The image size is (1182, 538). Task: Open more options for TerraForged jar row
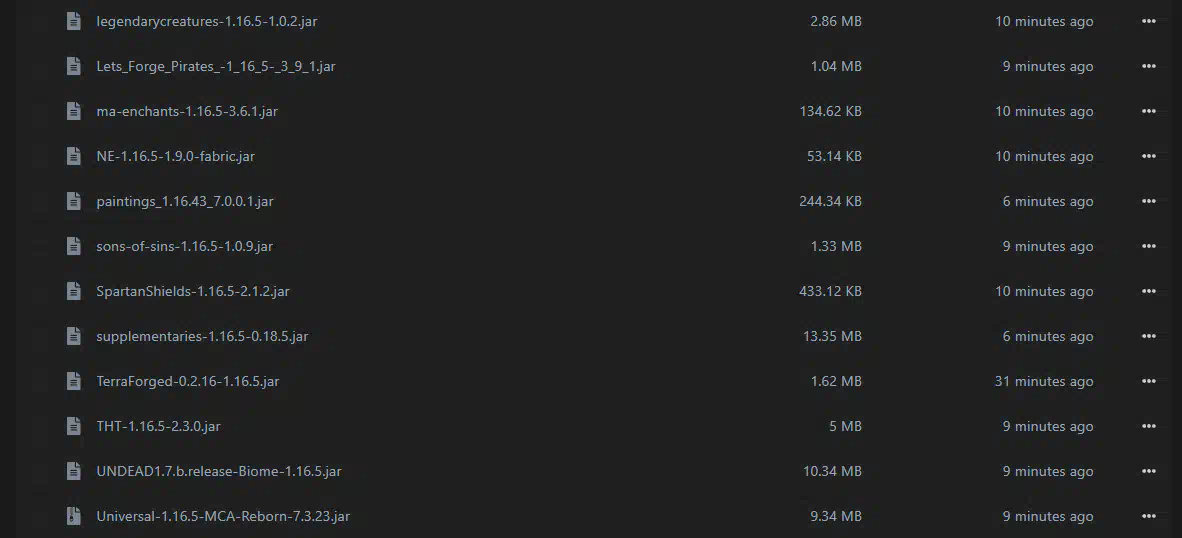click(x=1148, y=381)
